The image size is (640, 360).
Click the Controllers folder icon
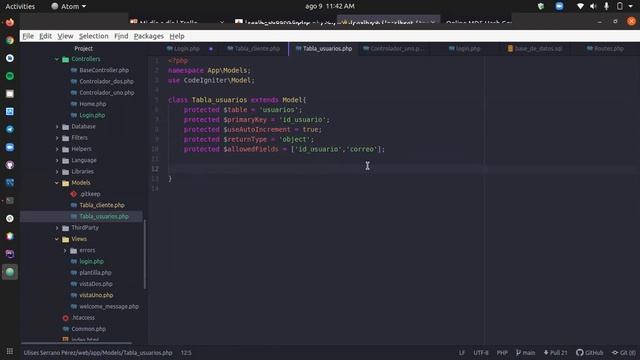pos(65,59)
